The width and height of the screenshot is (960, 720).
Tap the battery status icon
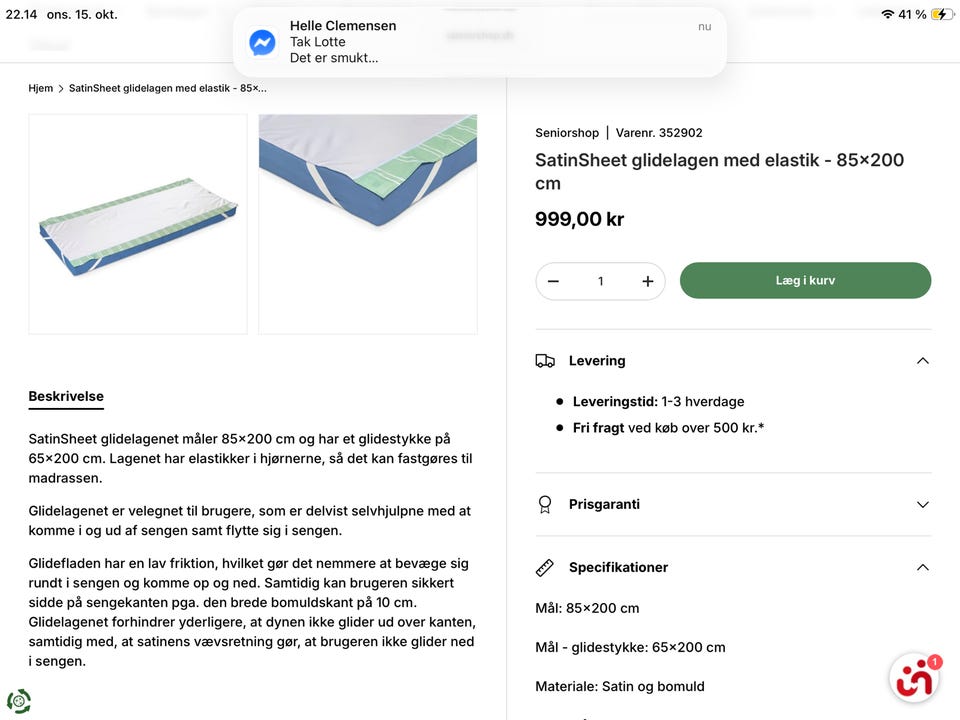[941, 14]
